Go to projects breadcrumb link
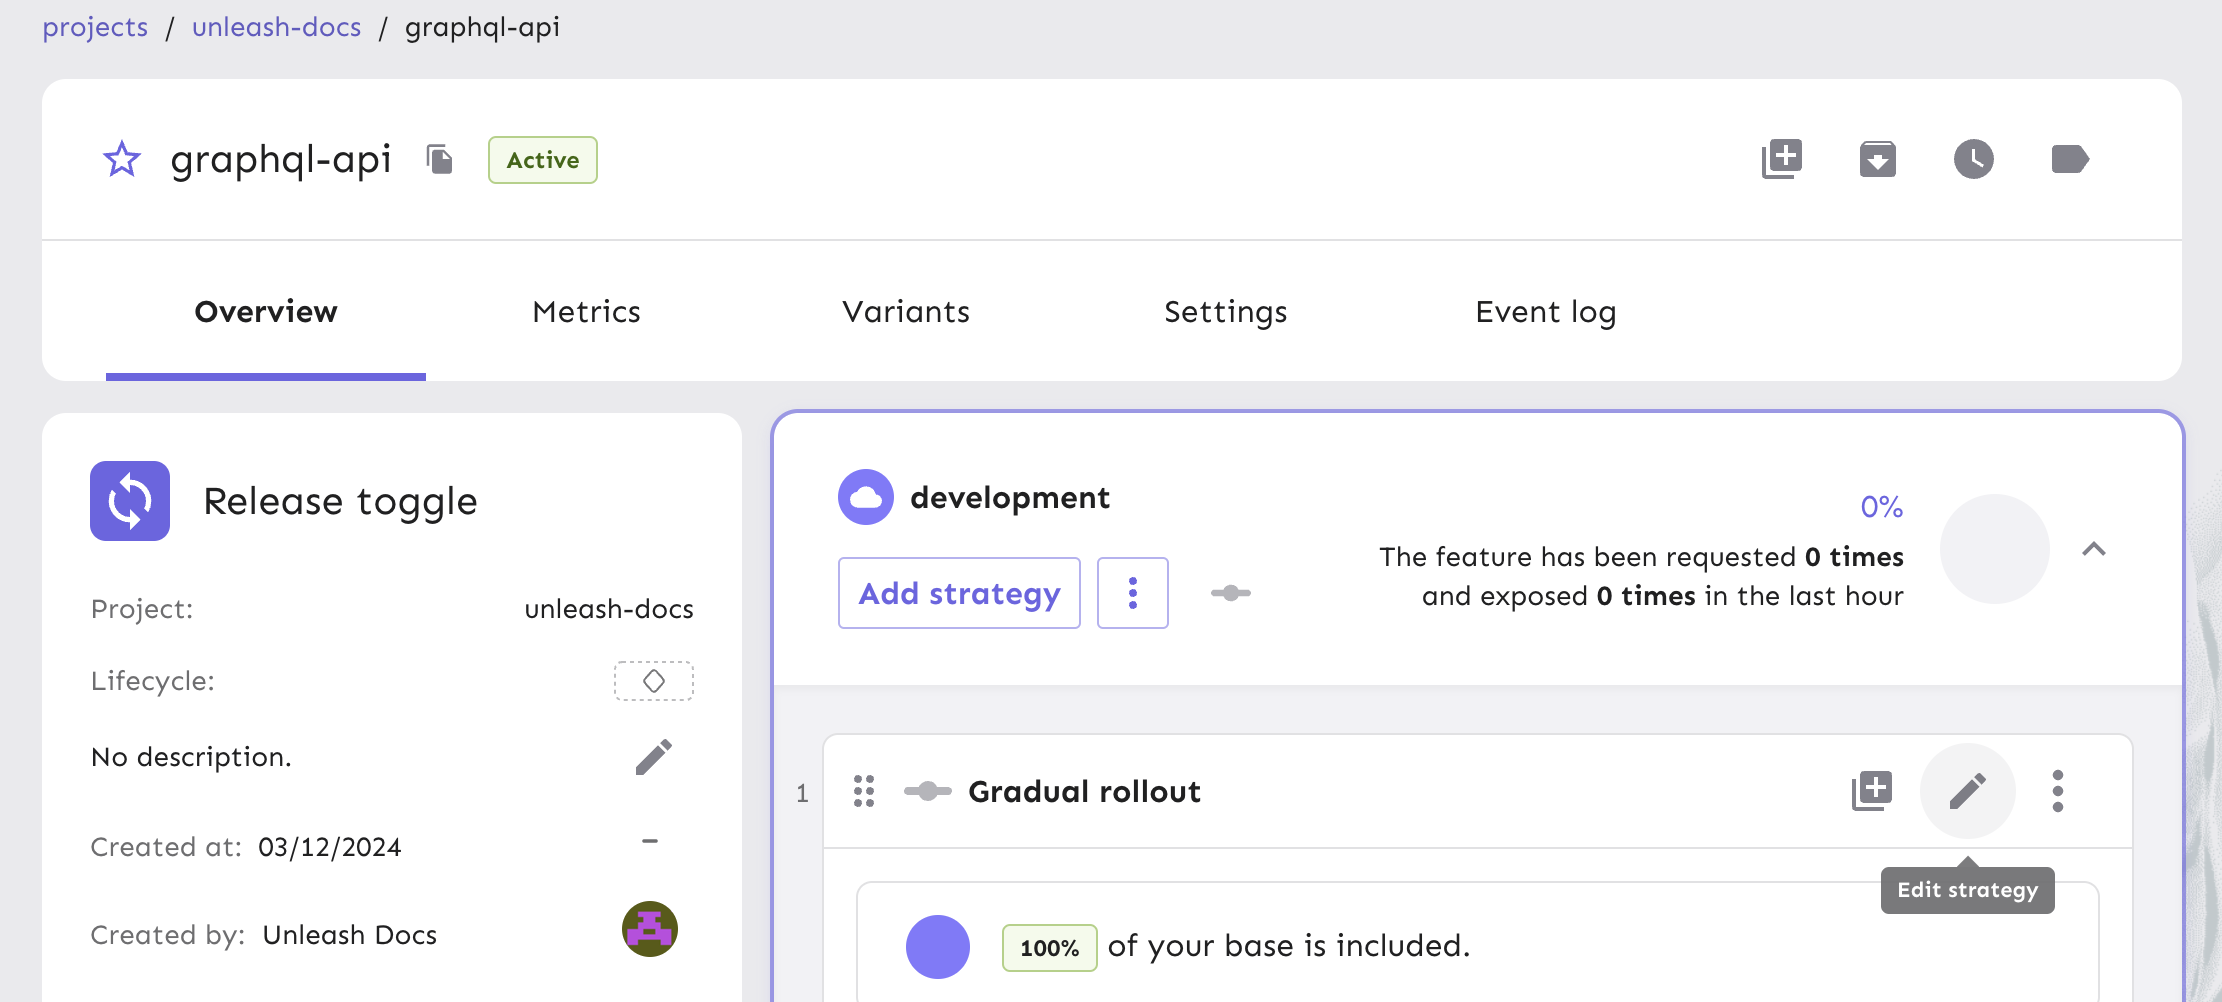Viewport: 2222px width, 1002px height. point(95,27)
